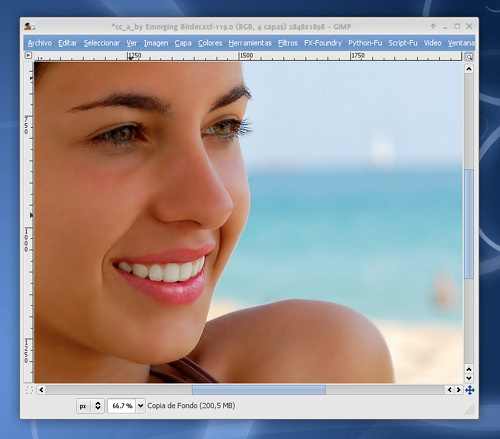Toggle zoom image when window size changes icon
Viewport: 500px width, 439px height.
(x=469, y=57)
